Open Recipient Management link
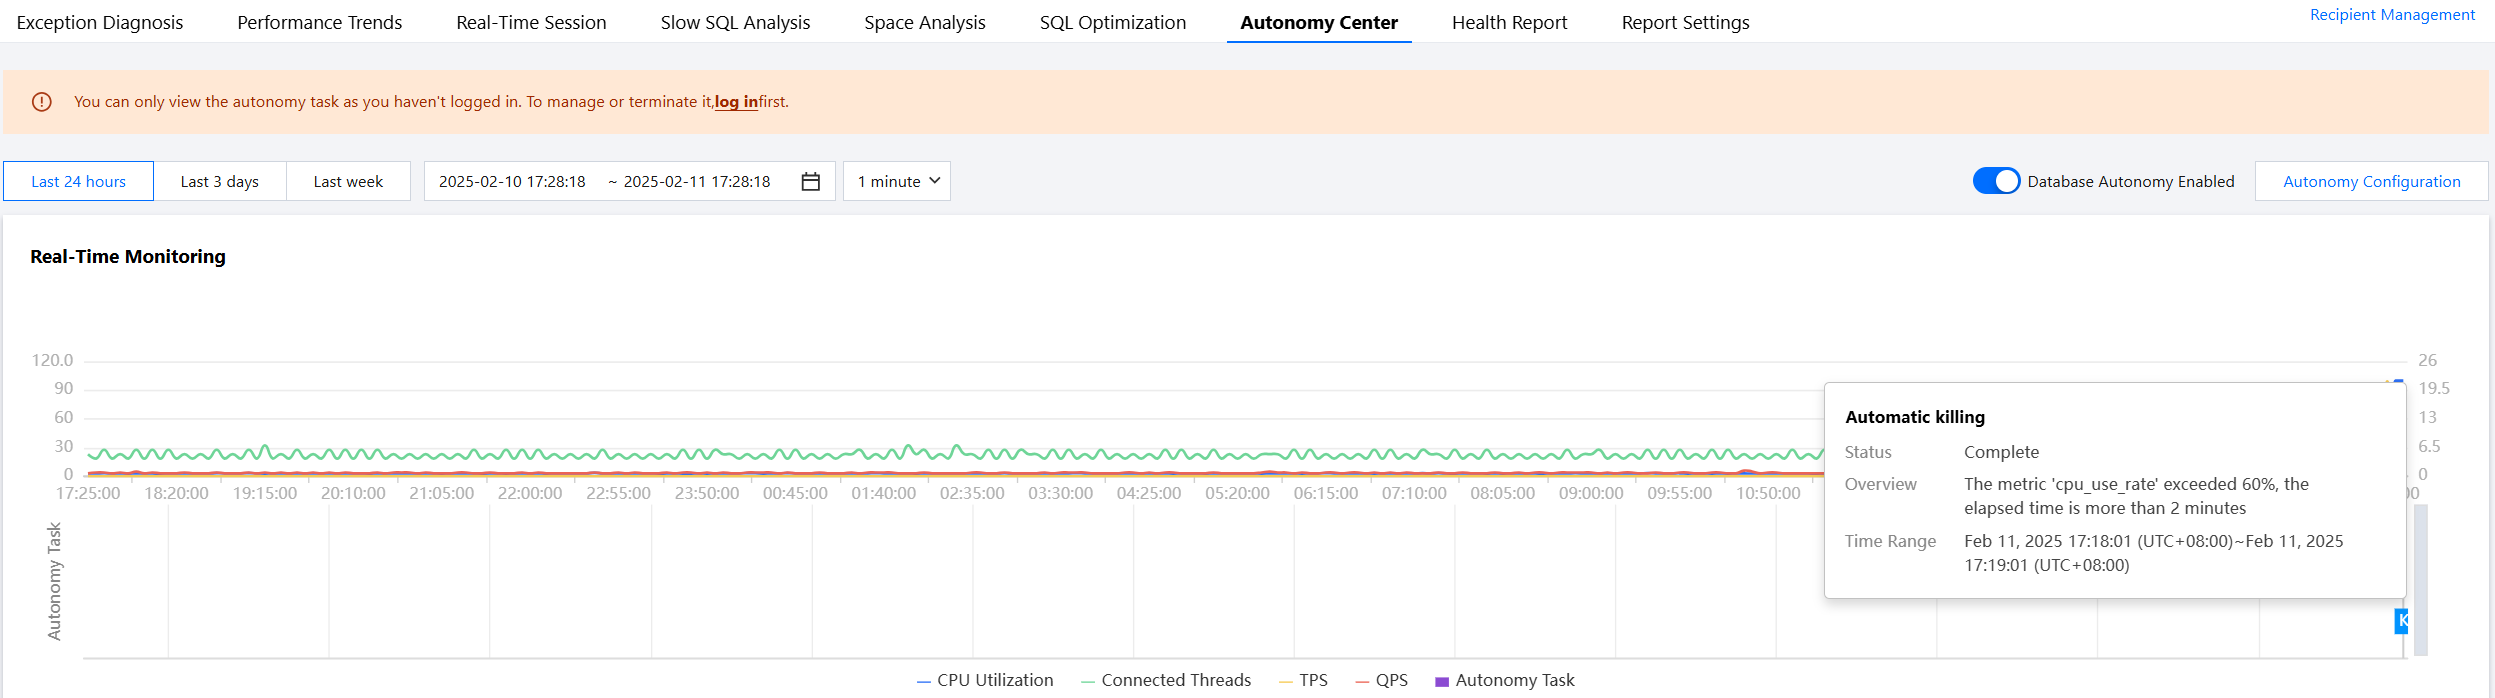The height and width of the screenshot is (698, 2495). click(x=2391, y=15)
